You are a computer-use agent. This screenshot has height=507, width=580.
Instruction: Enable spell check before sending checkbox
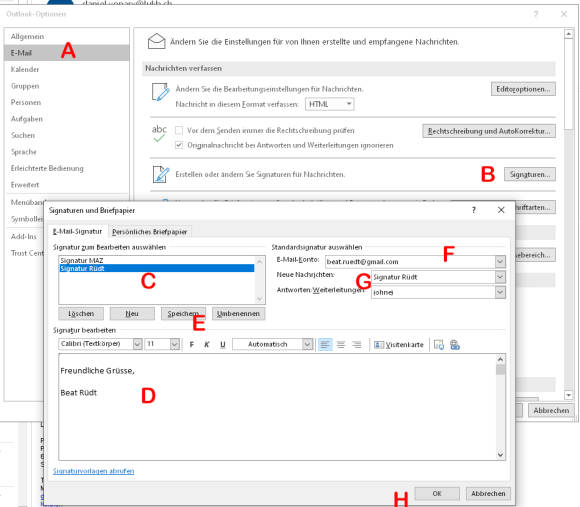coord(179,131)
